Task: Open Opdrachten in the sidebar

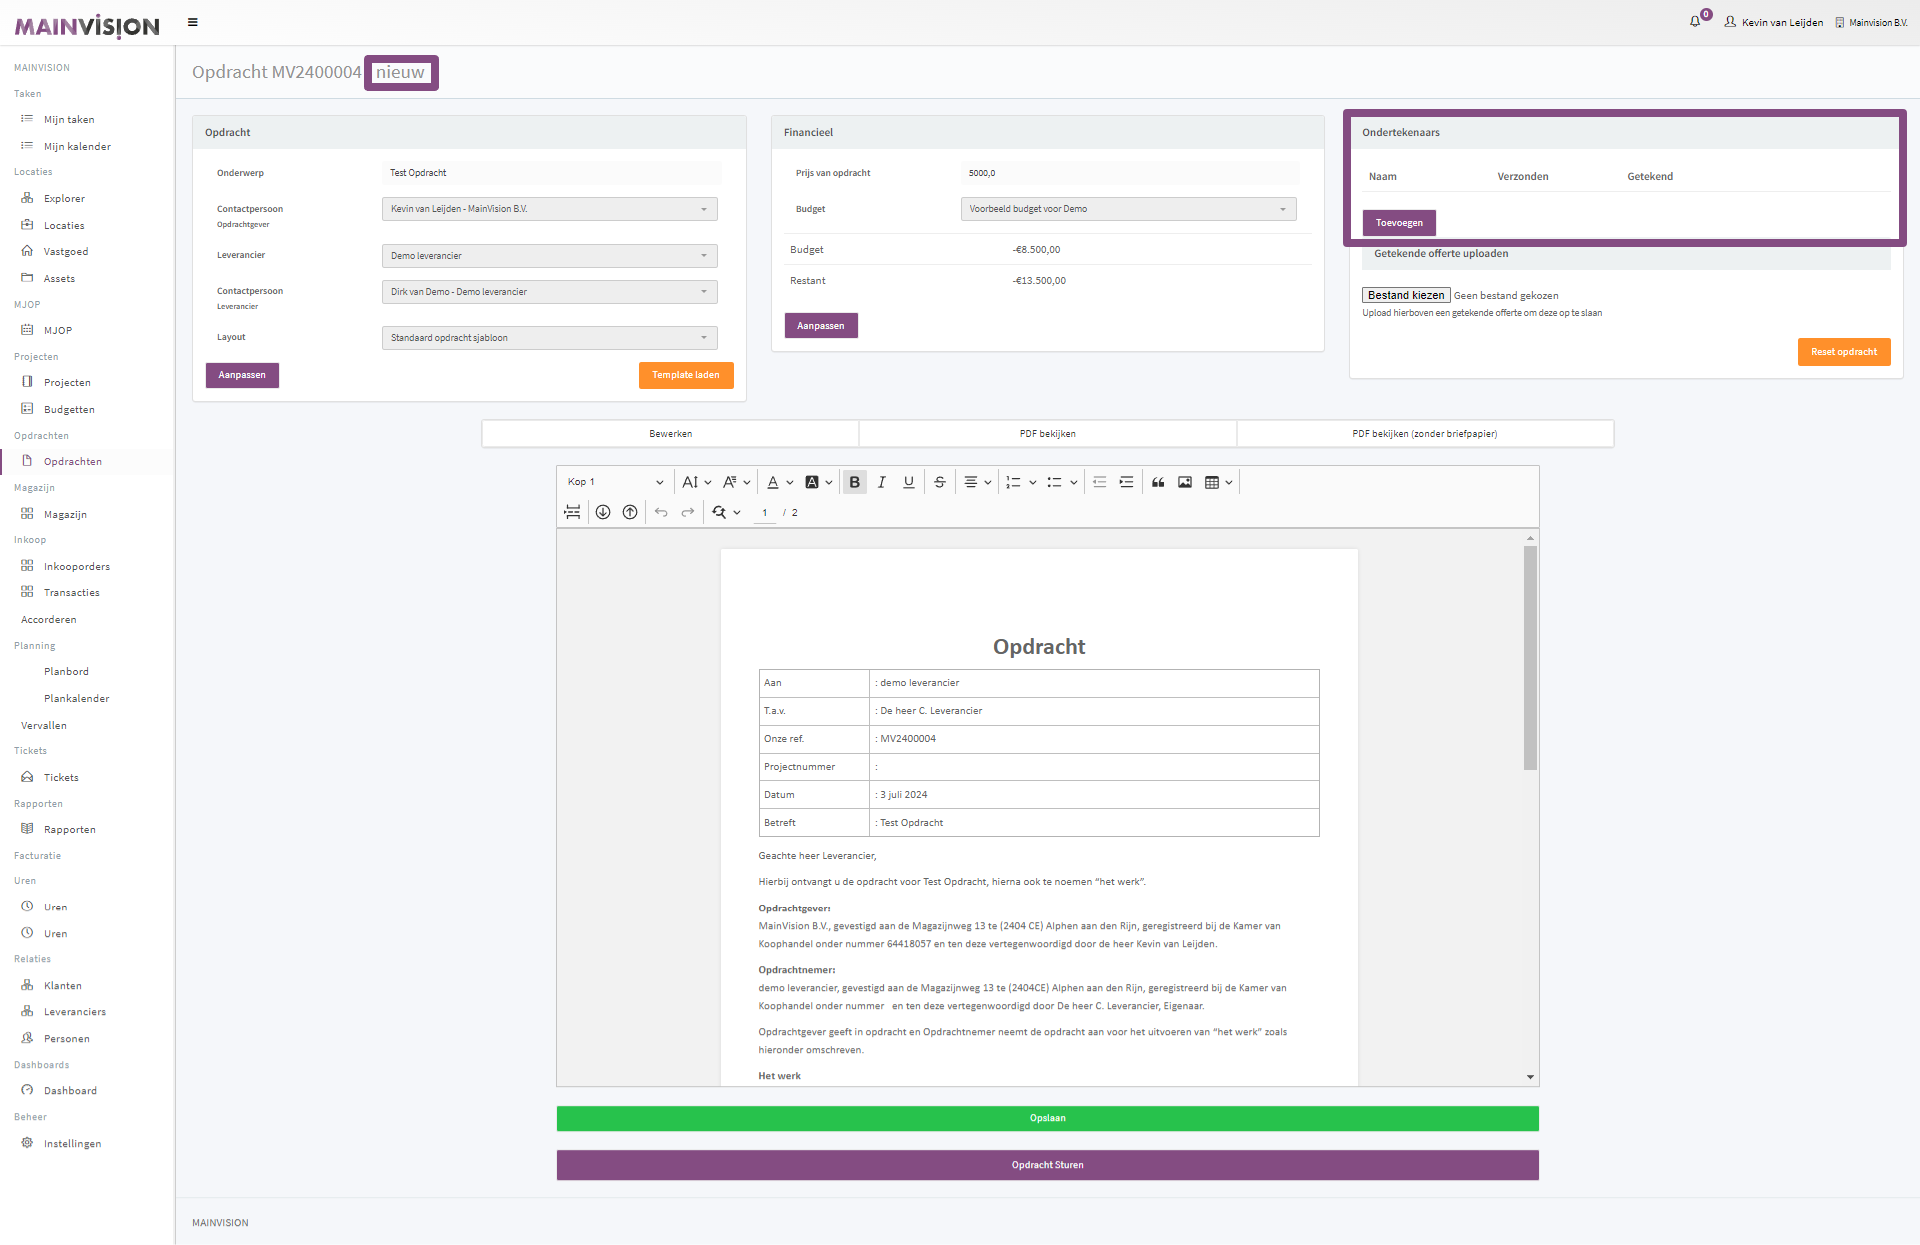Action: pos(72,461)
